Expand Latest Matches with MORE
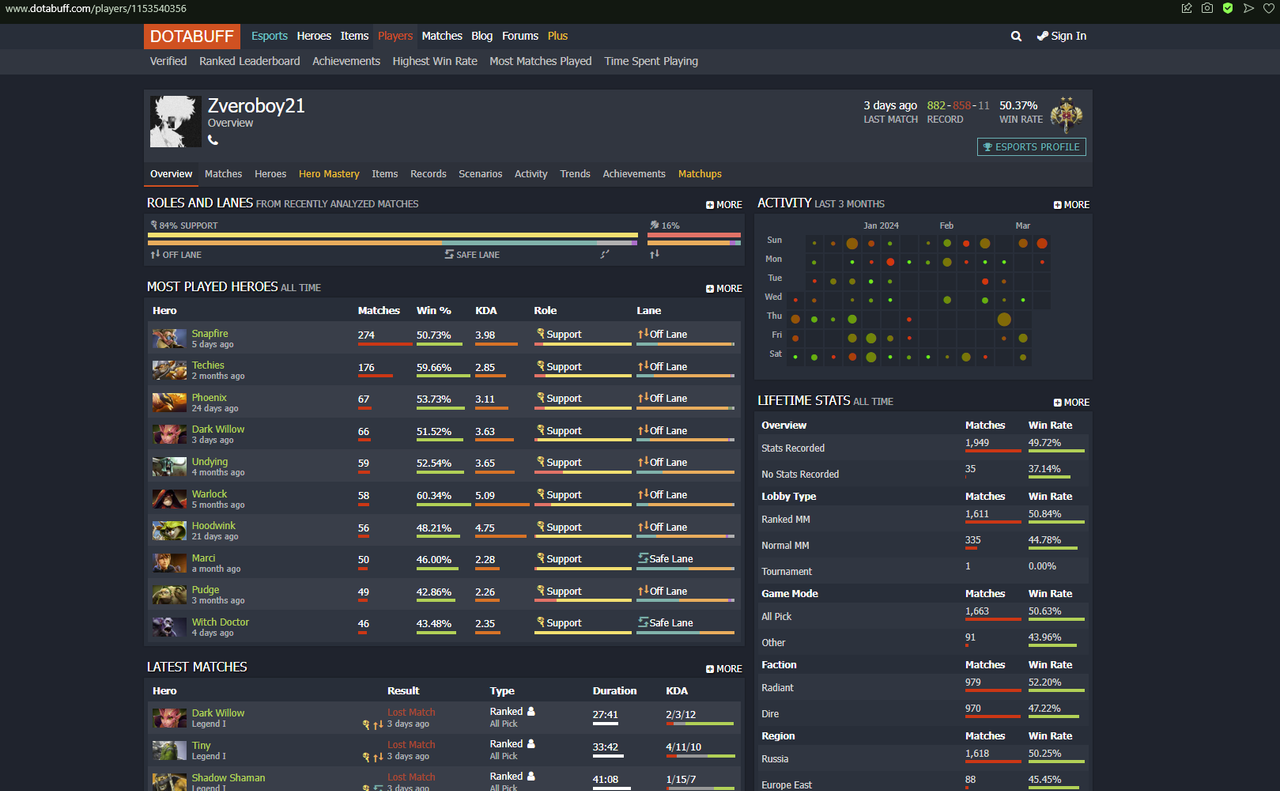Screen dimensions: 1280x791 tap(724, 668)
